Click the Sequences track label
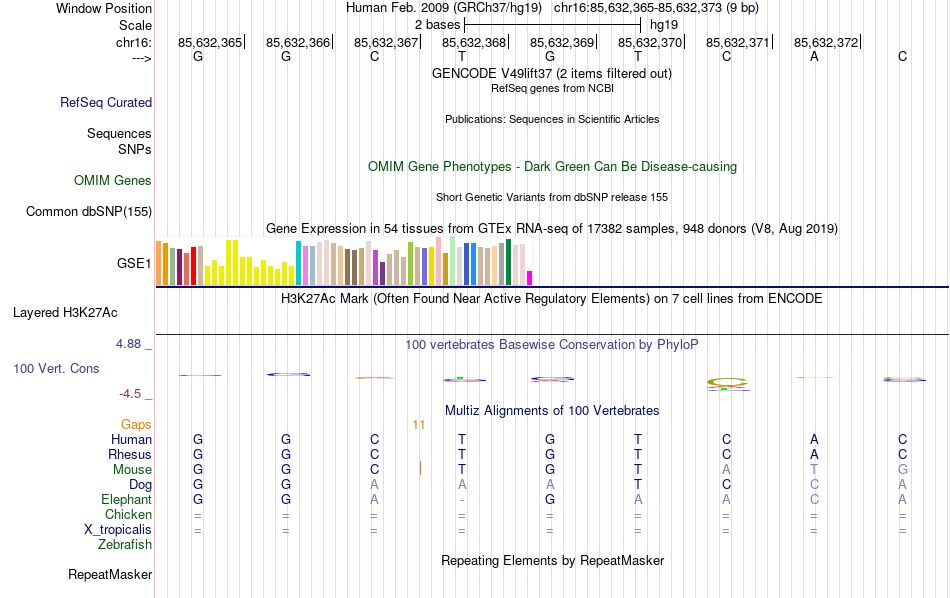 [x=119, y=133]
